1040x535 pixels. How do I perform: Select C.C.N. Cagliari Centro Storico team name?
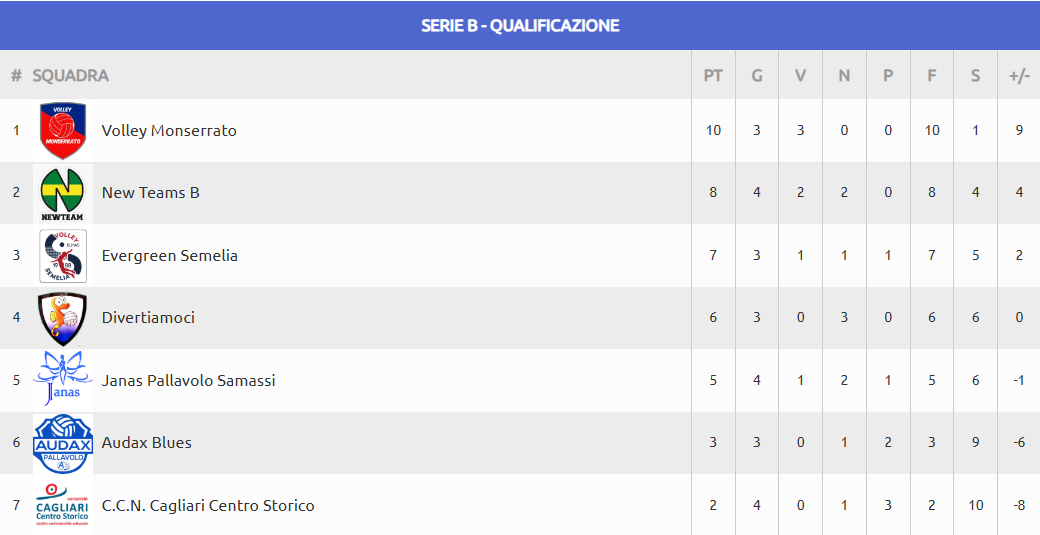[208, 505]
